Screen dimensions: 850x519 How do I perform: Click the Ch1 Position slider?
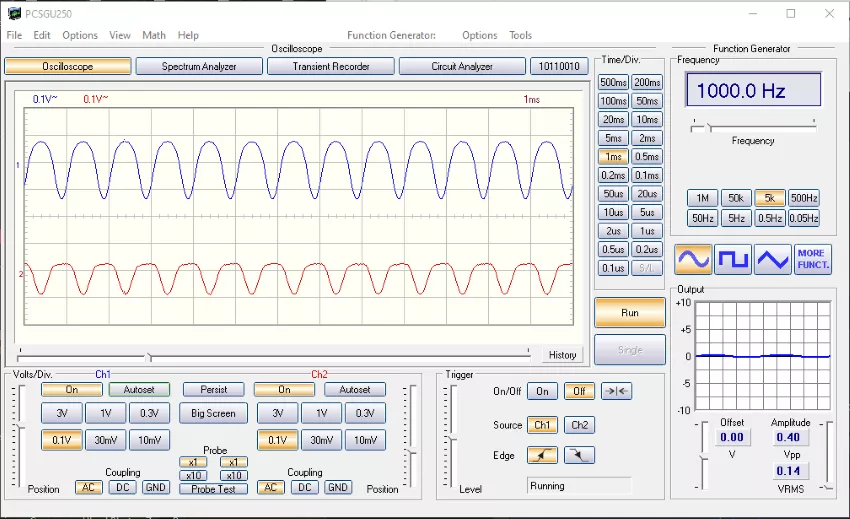[20, 437]
